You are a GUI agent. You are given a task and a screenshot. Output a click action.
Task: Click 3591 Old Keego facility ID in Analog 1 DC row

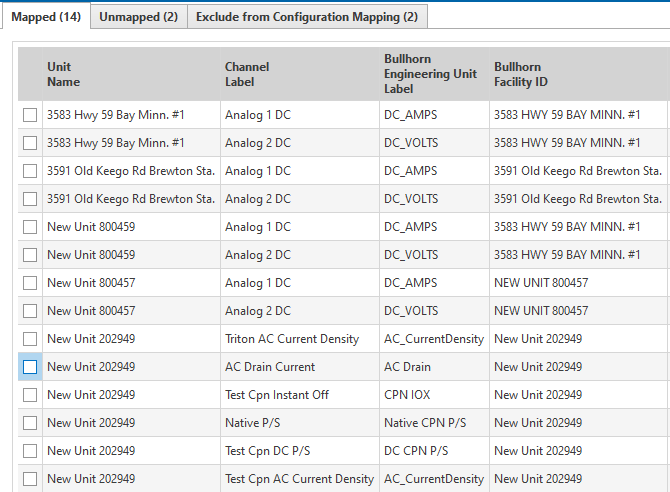(579, 171)
